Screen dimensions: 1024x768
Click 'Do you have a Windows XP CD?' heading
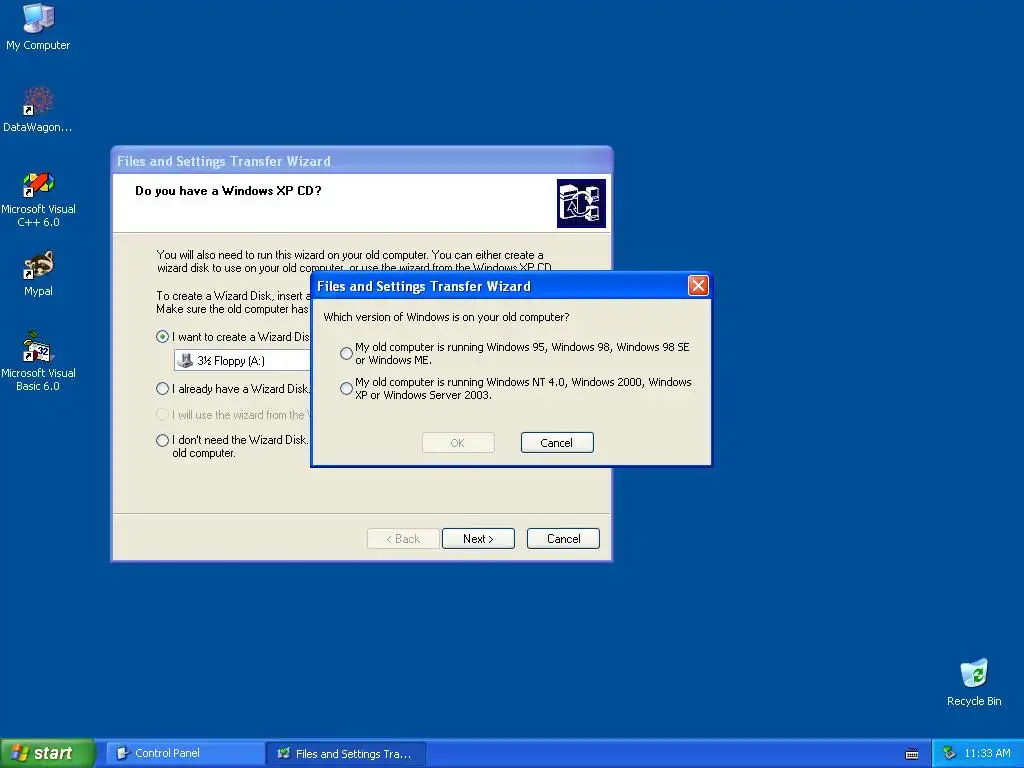click(x=228, y=191)
